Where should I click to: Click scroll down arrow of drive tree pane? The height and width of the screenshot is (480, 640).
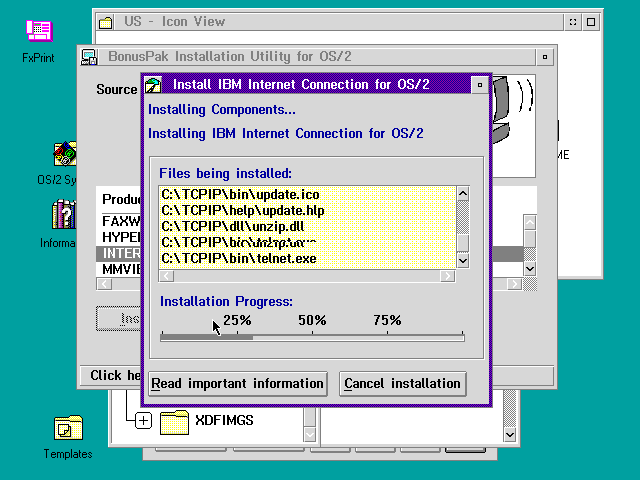(x=310, y=435)
